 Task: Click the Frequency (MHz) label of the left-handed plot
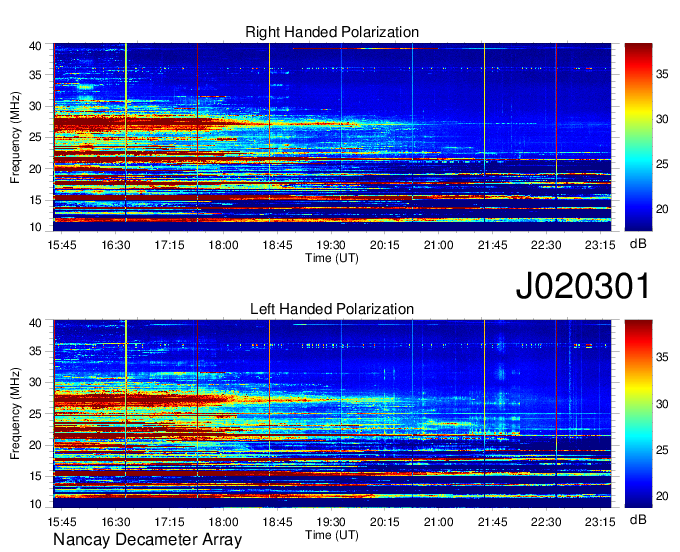tap(15, 414)
